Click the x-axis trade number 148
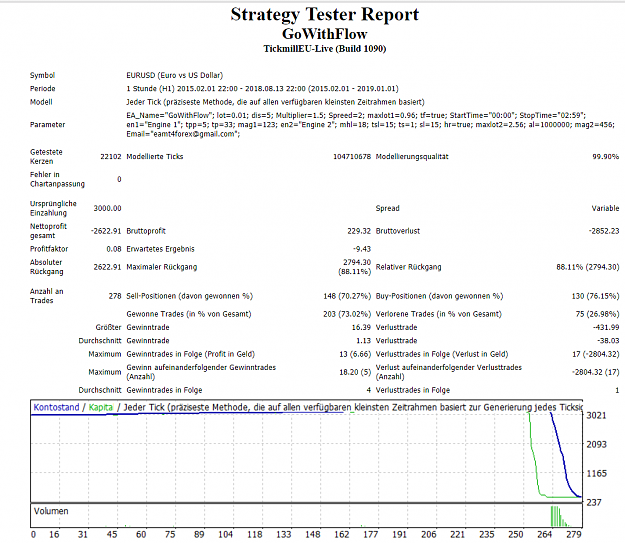Screen dimensions: 625x543 click(x=313, y=534)
